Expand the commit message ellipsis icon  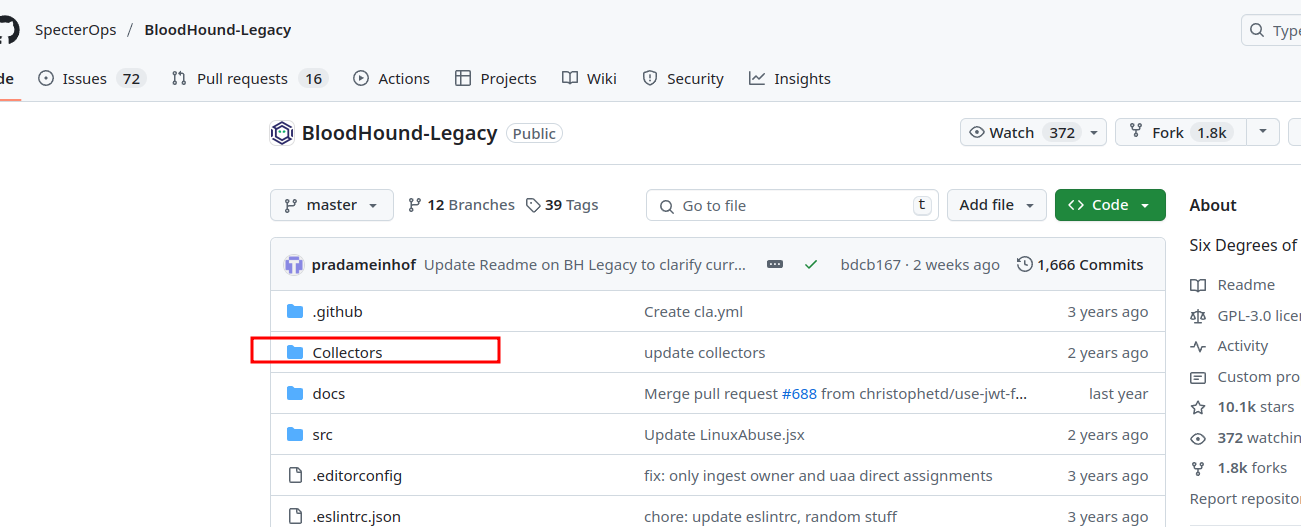(x=775, y=265)
